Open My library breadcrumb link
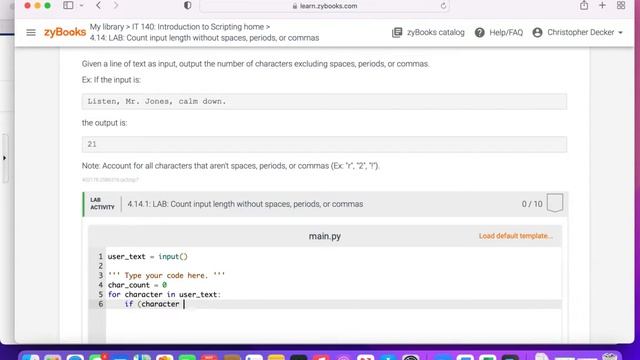Screen dimensions: 640x360 (107, 27)
